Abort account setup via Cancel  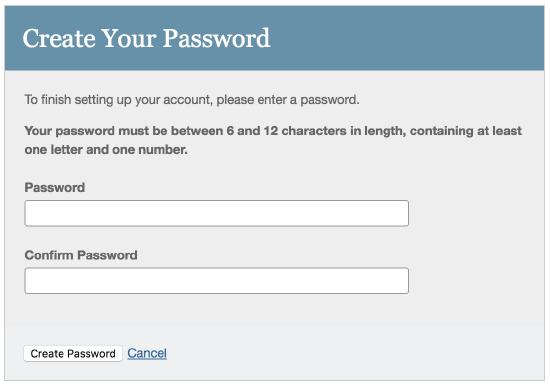[147, 353]
